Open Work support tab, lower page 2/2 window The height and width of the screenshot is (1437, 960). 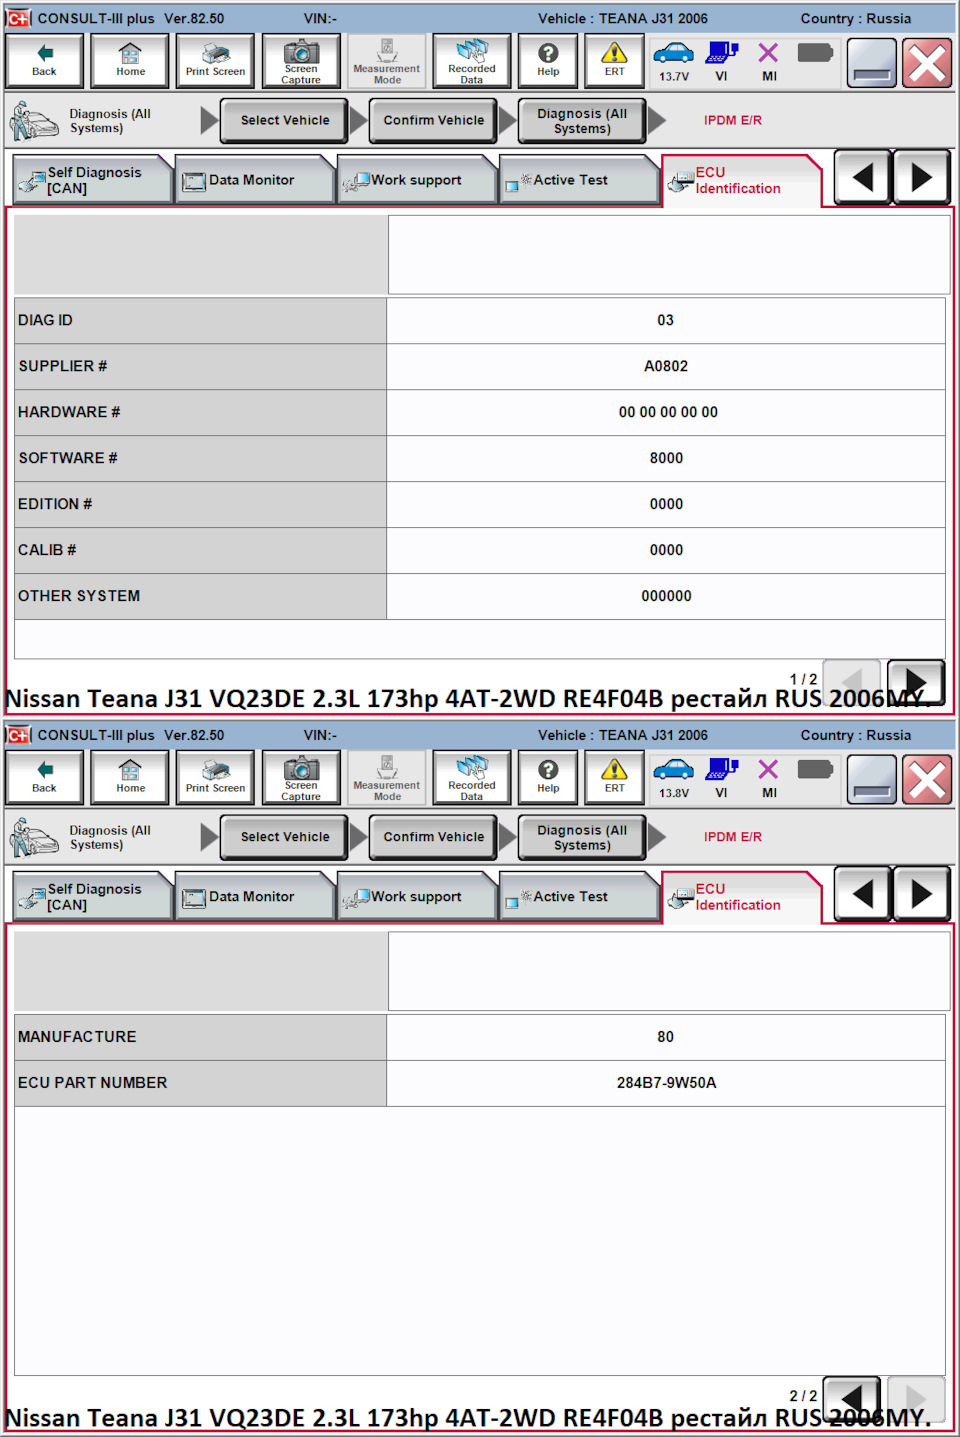[416, 897]
